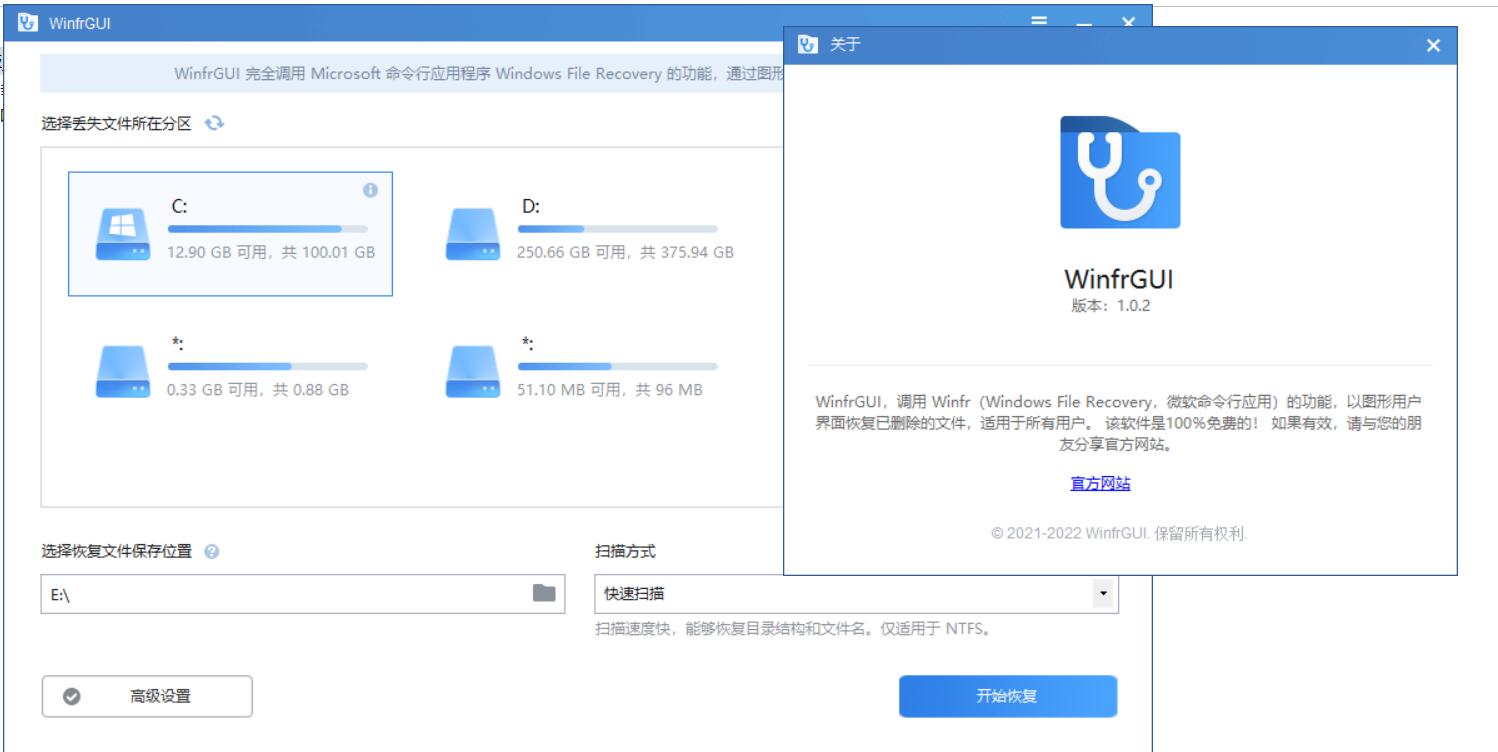Click the 选择丢失文件所在分区 label
Screen dimensions: 1498x752
click(116, 123)
